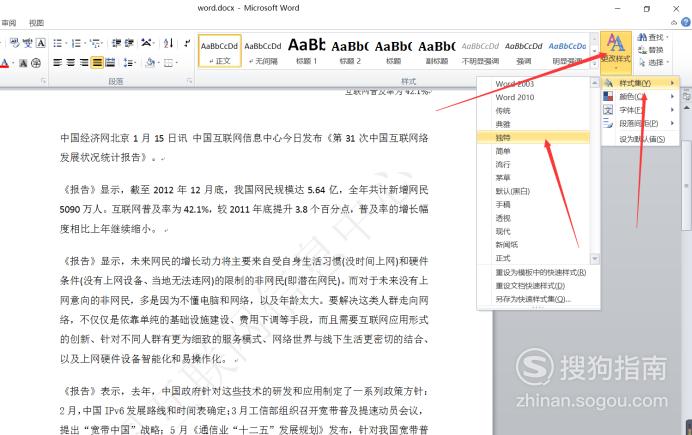
Task: Select the 正式 style set
Action: tap(533, 258)
